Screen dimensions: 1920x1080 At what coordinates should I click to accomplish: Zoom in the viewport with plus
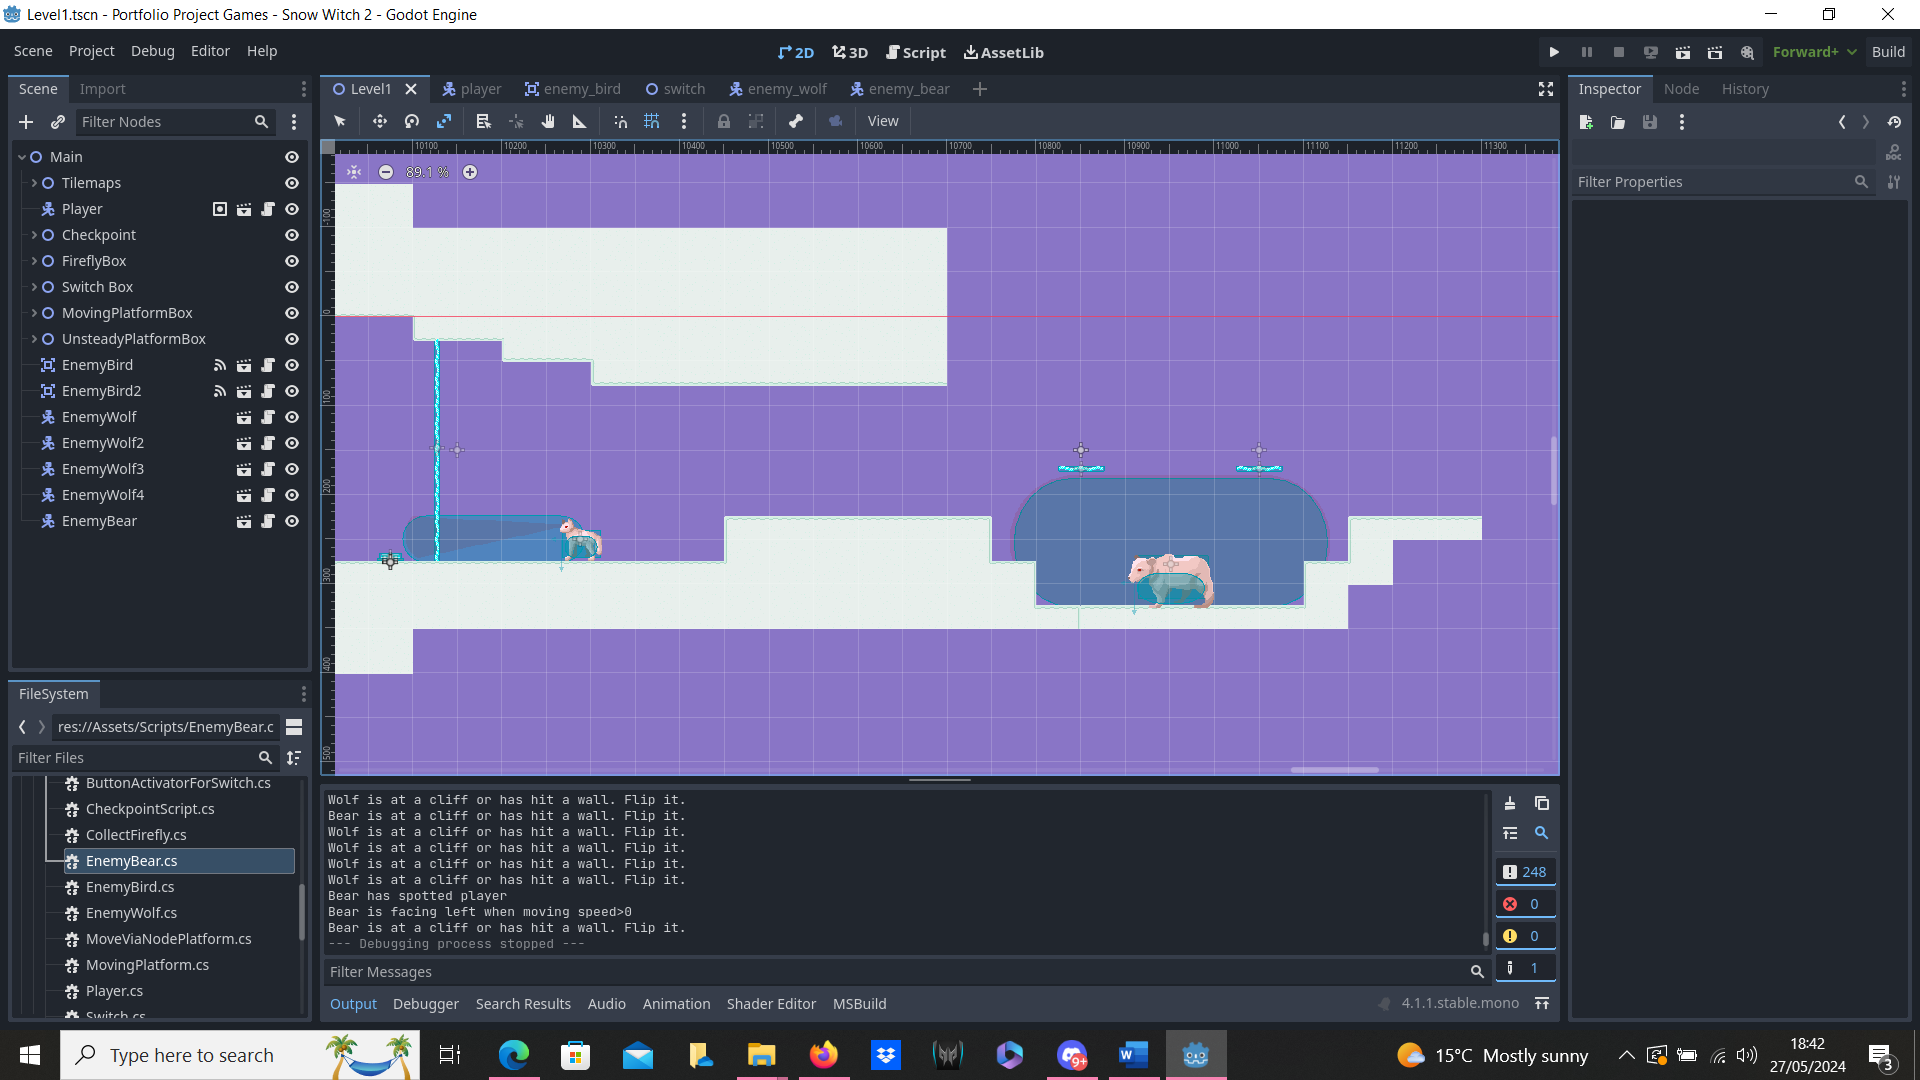[470, 172]
